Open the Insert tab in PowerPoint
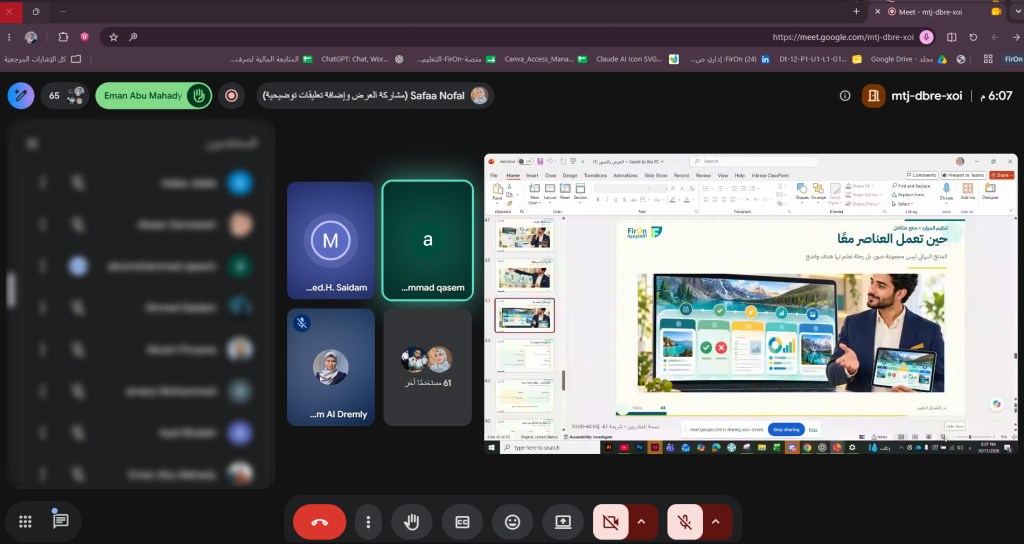 pos(532,176)
